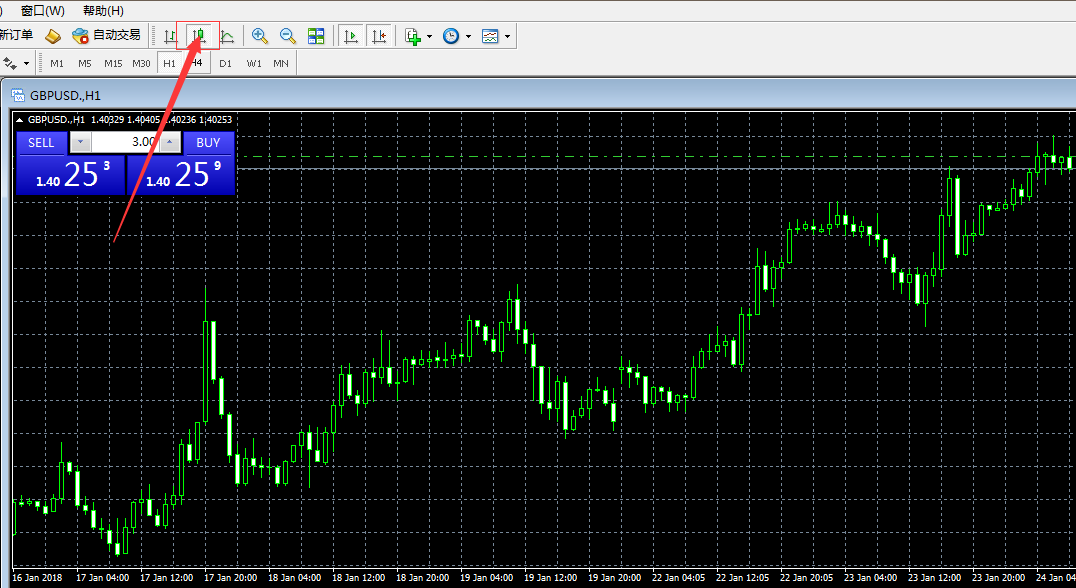Screen dimensions: 1076x588
Task: Open the 窗口(W) menu
Action: click(x=42, y=10)
